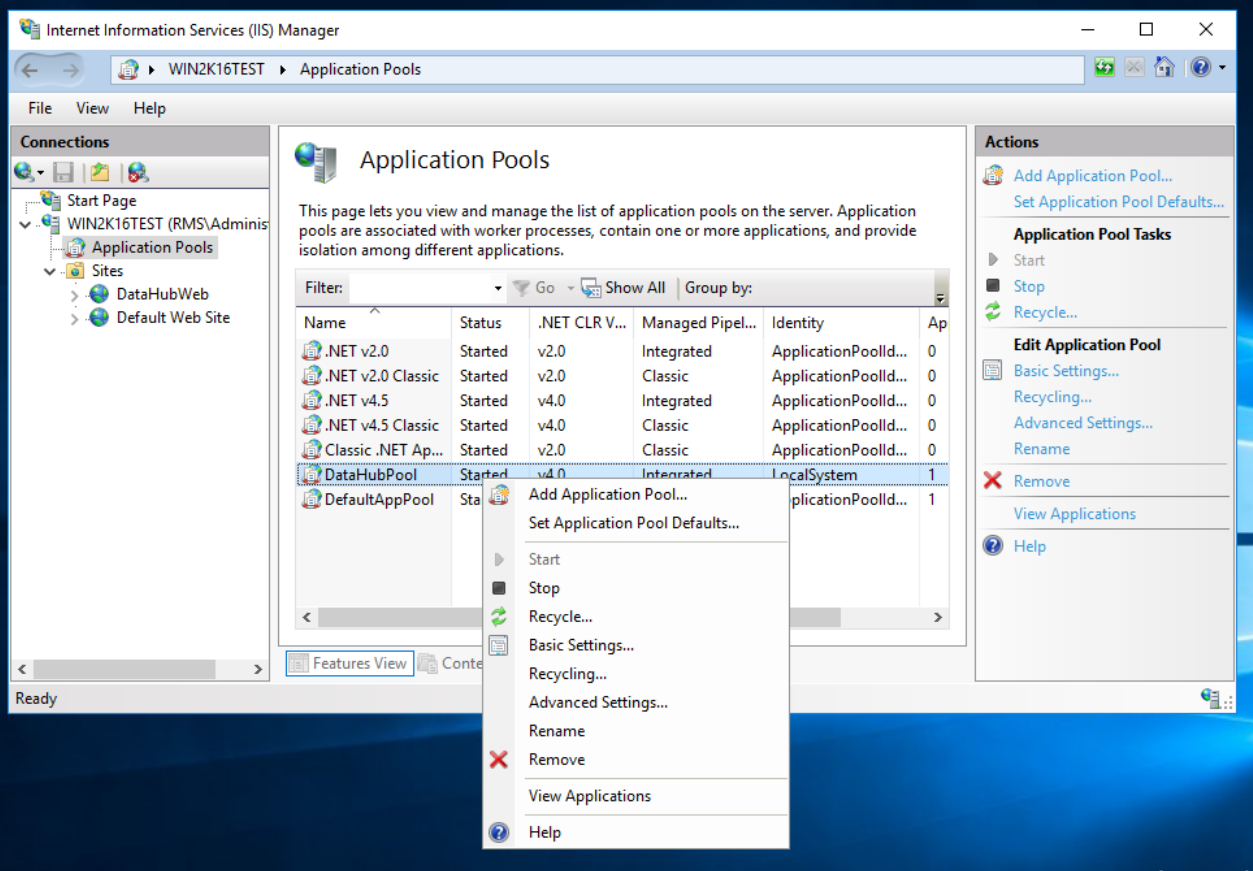1253x871 pixels.
Task: Collapse the Sites tree node
Action: pos(49,271)
